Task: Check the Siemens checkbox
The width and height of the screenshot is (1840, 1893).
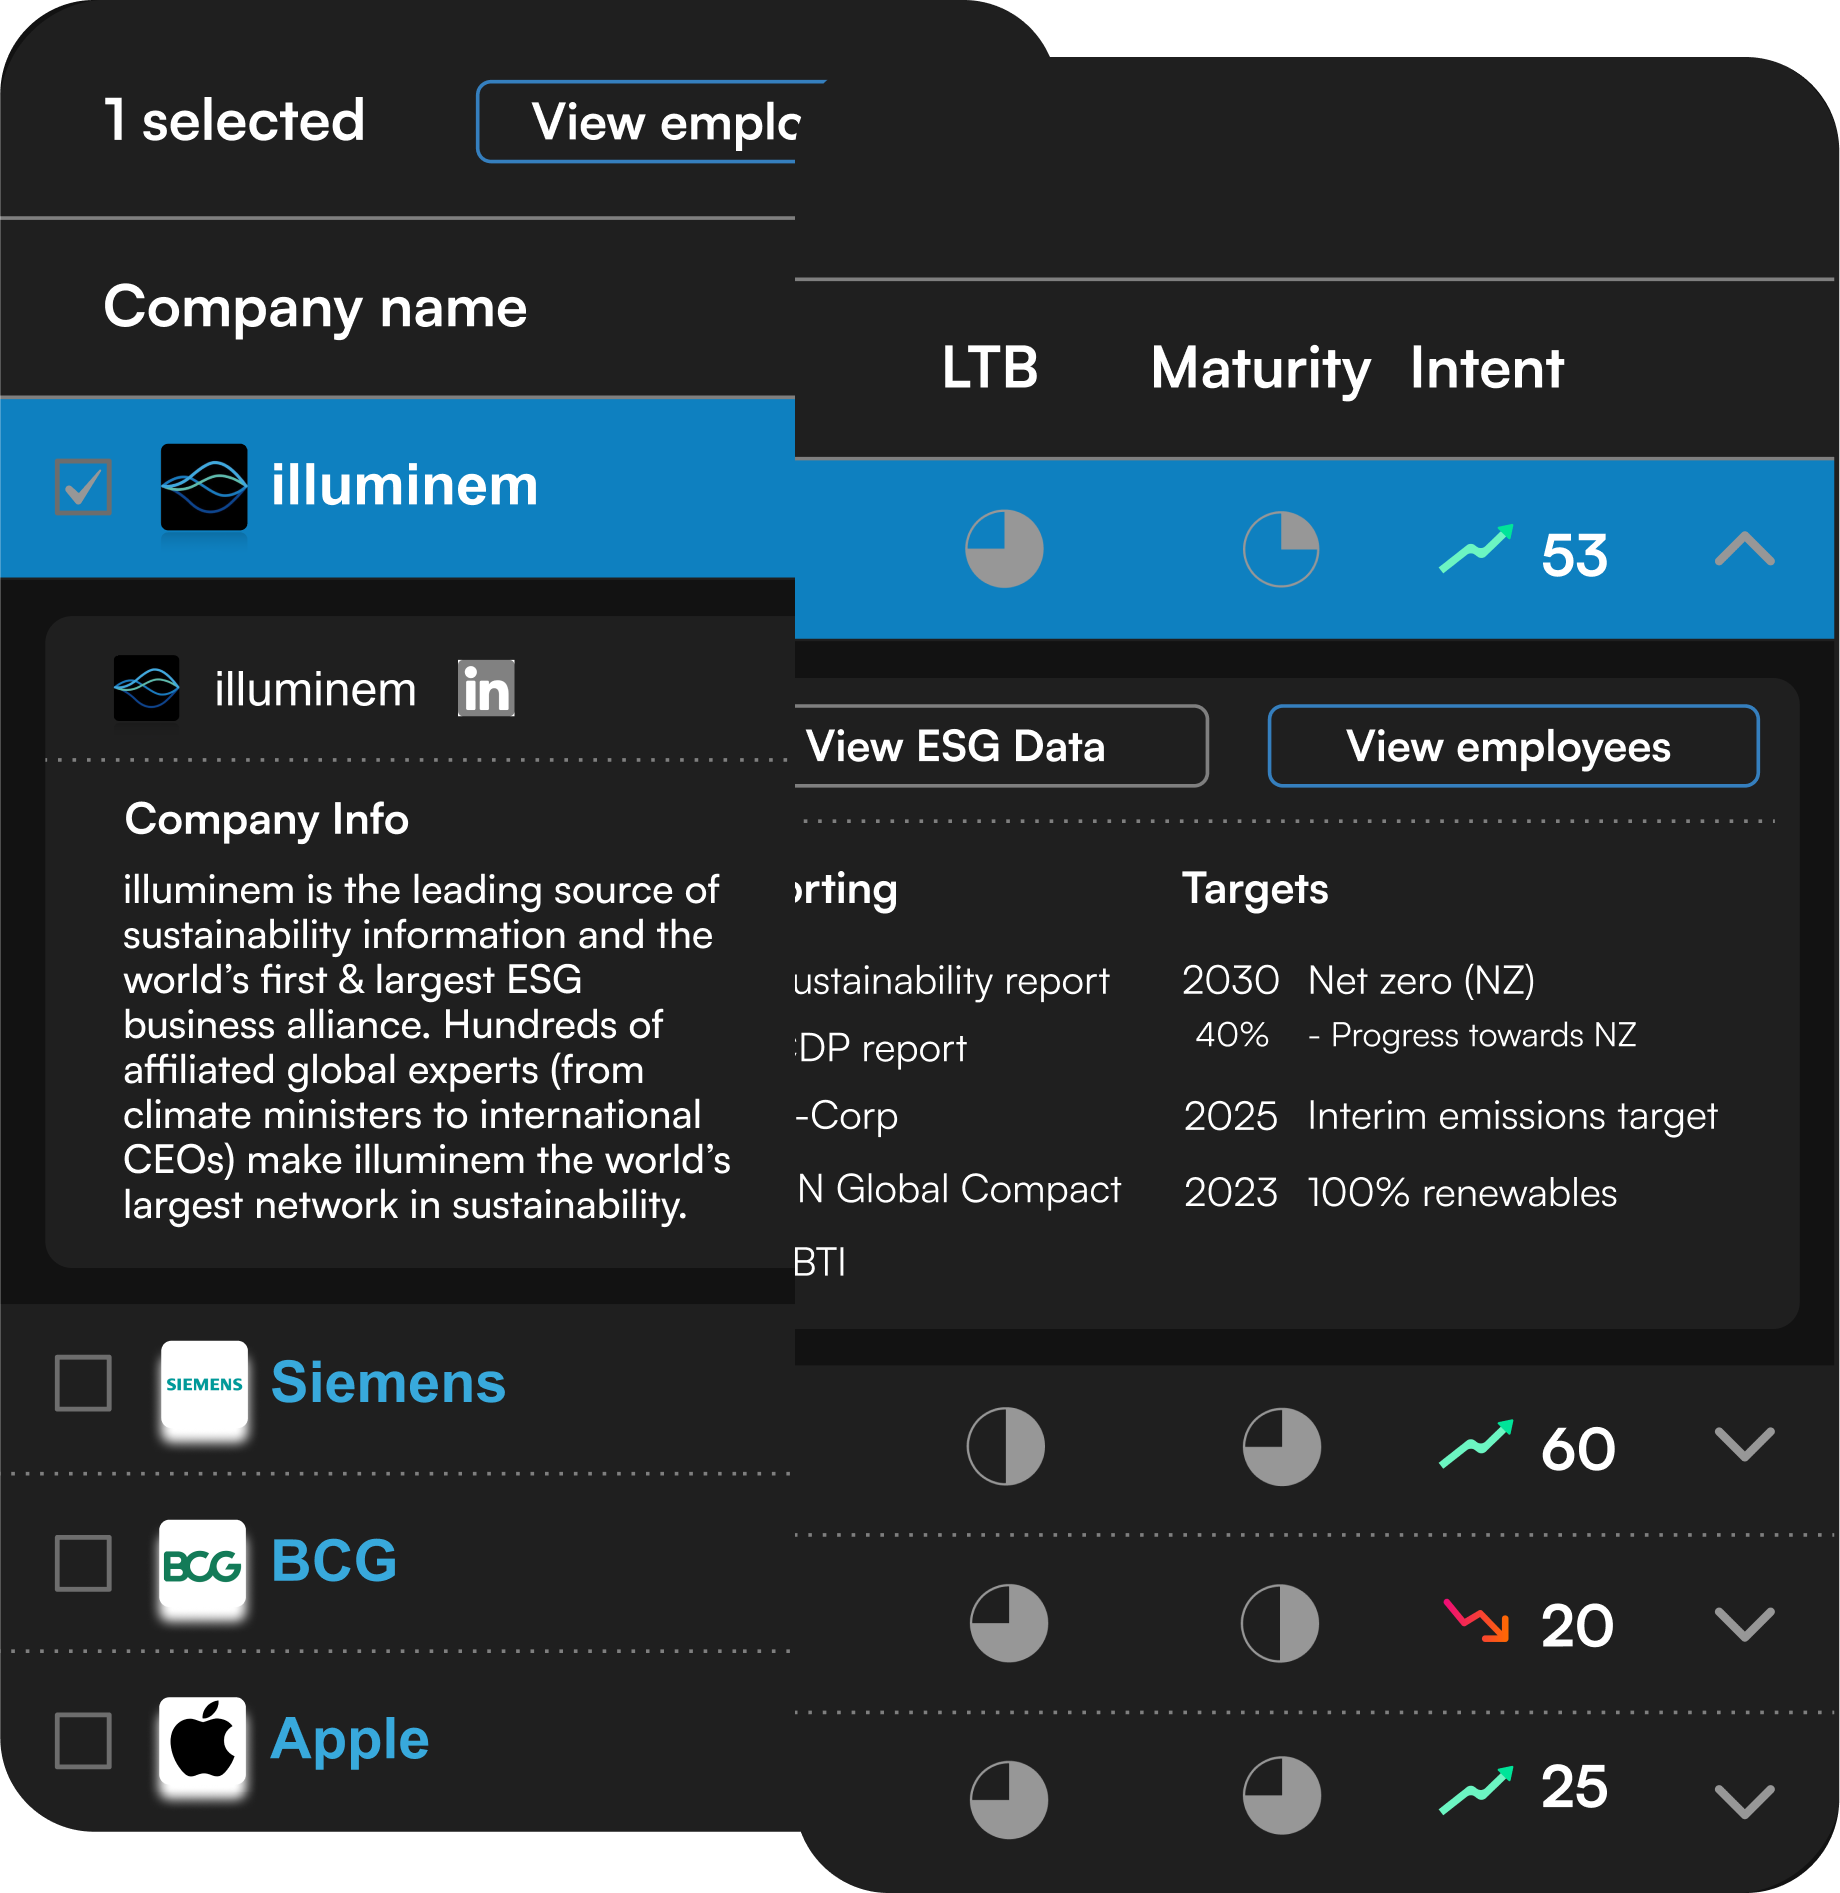Action: [83, 1384]
